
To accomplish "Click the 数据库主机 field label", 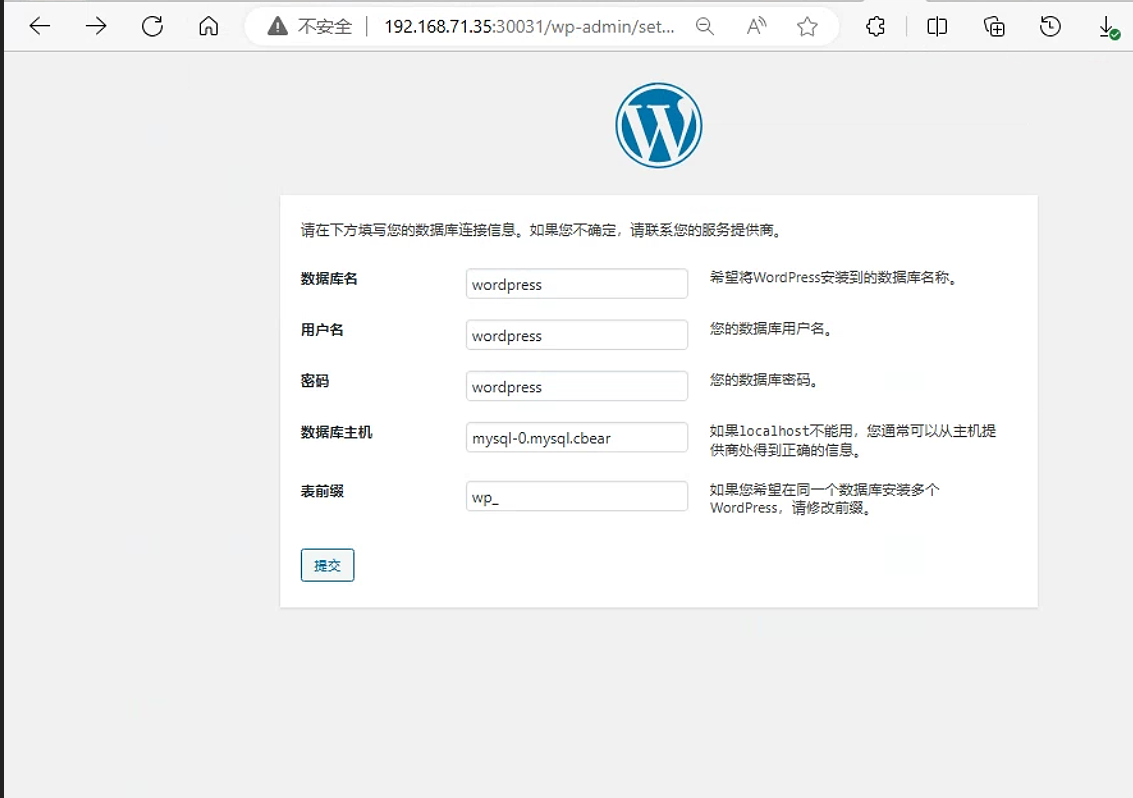I will point(336,432).
